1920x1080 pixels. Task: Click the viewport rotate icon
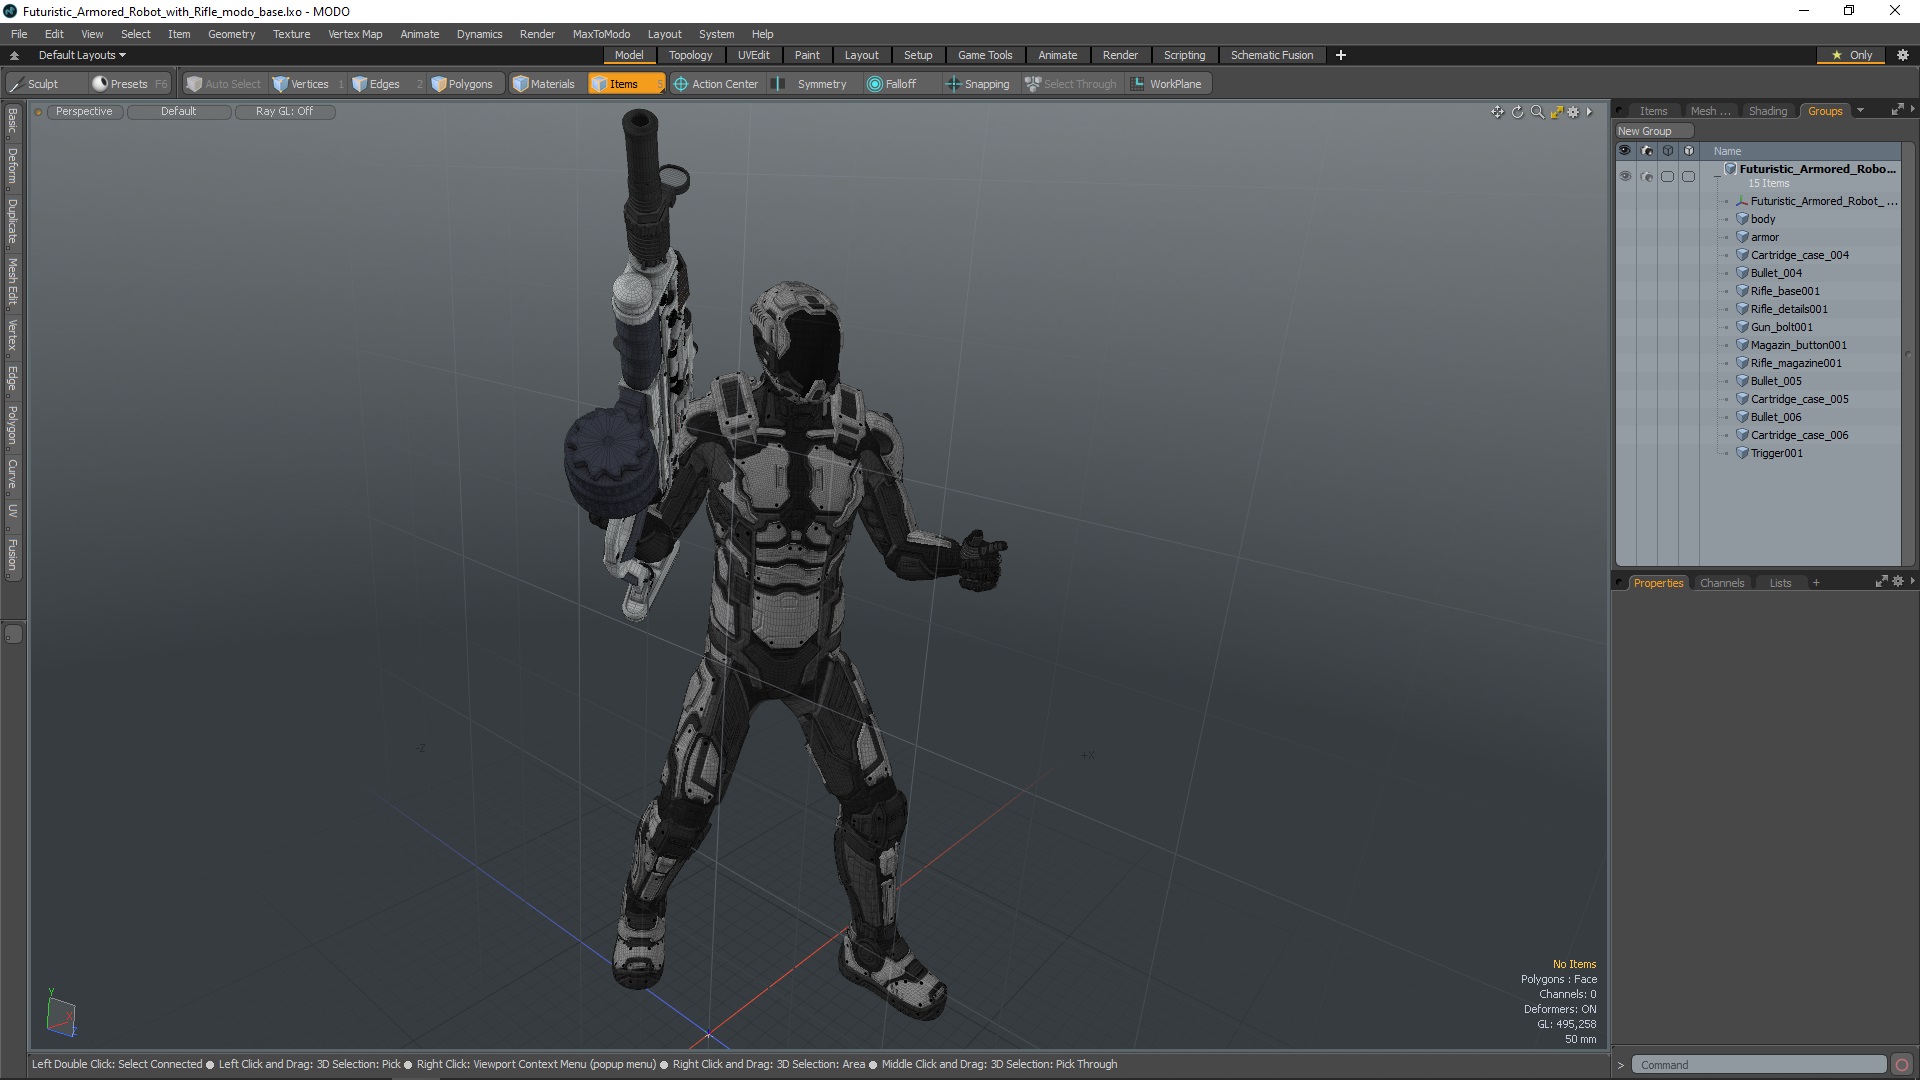click(x=1517, y=112)
